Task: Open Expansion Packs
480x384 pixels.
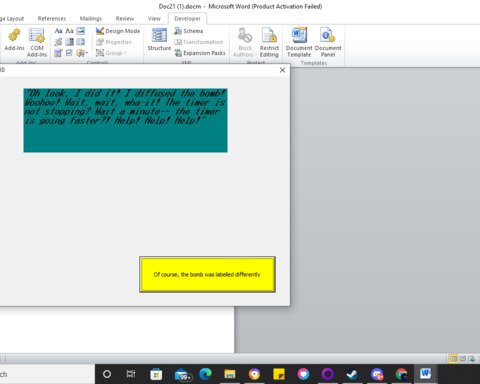Action: [x=200, y=53]
